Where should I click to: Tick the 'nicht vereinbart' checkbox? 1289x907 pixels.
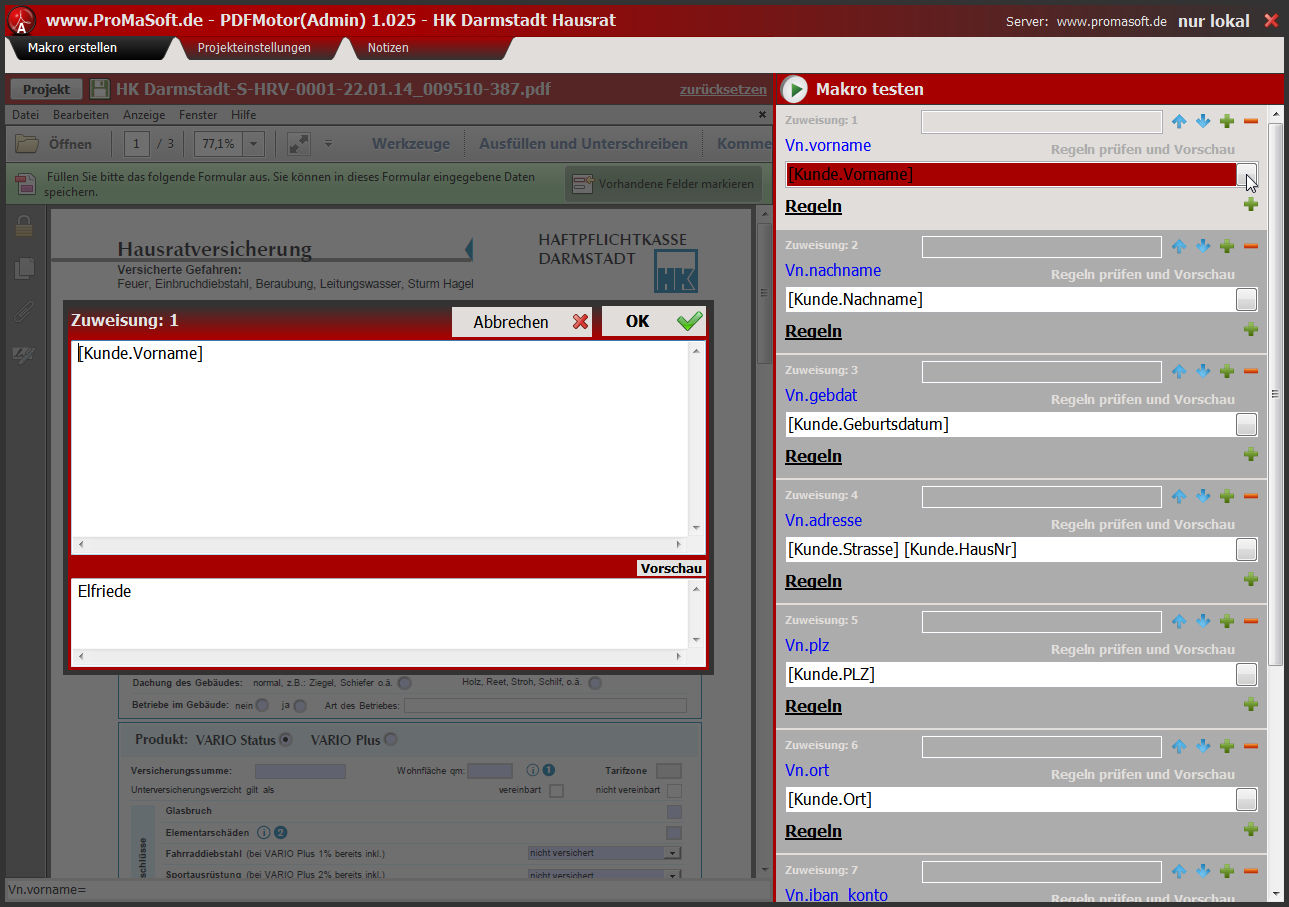675,791
